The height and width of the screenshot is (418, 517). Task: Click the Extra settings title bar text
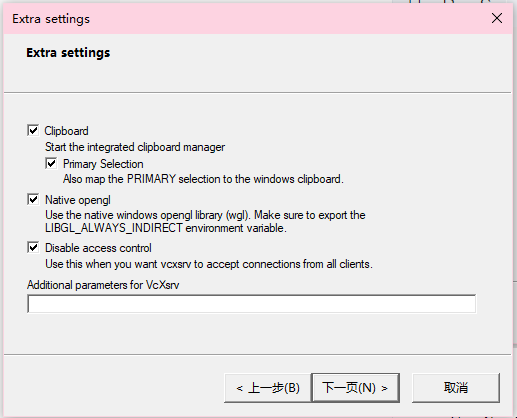[x=51, y=19]
